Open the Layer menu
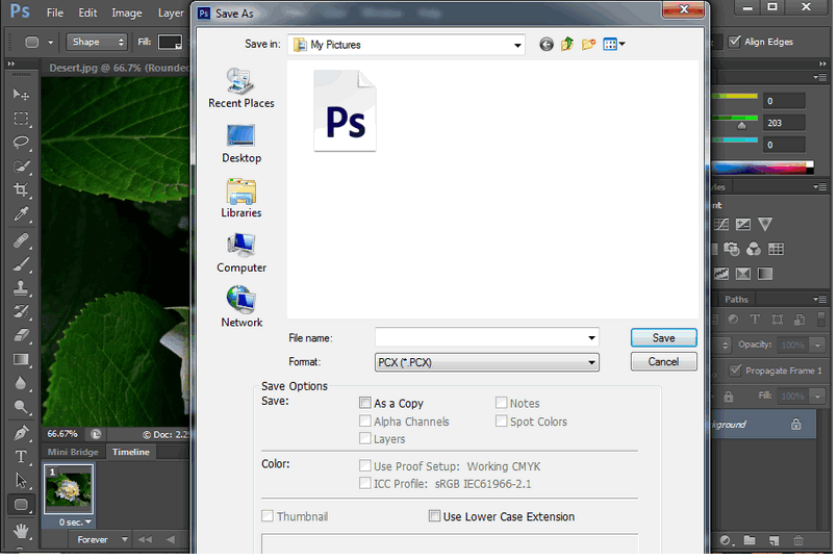 (171, 13)
